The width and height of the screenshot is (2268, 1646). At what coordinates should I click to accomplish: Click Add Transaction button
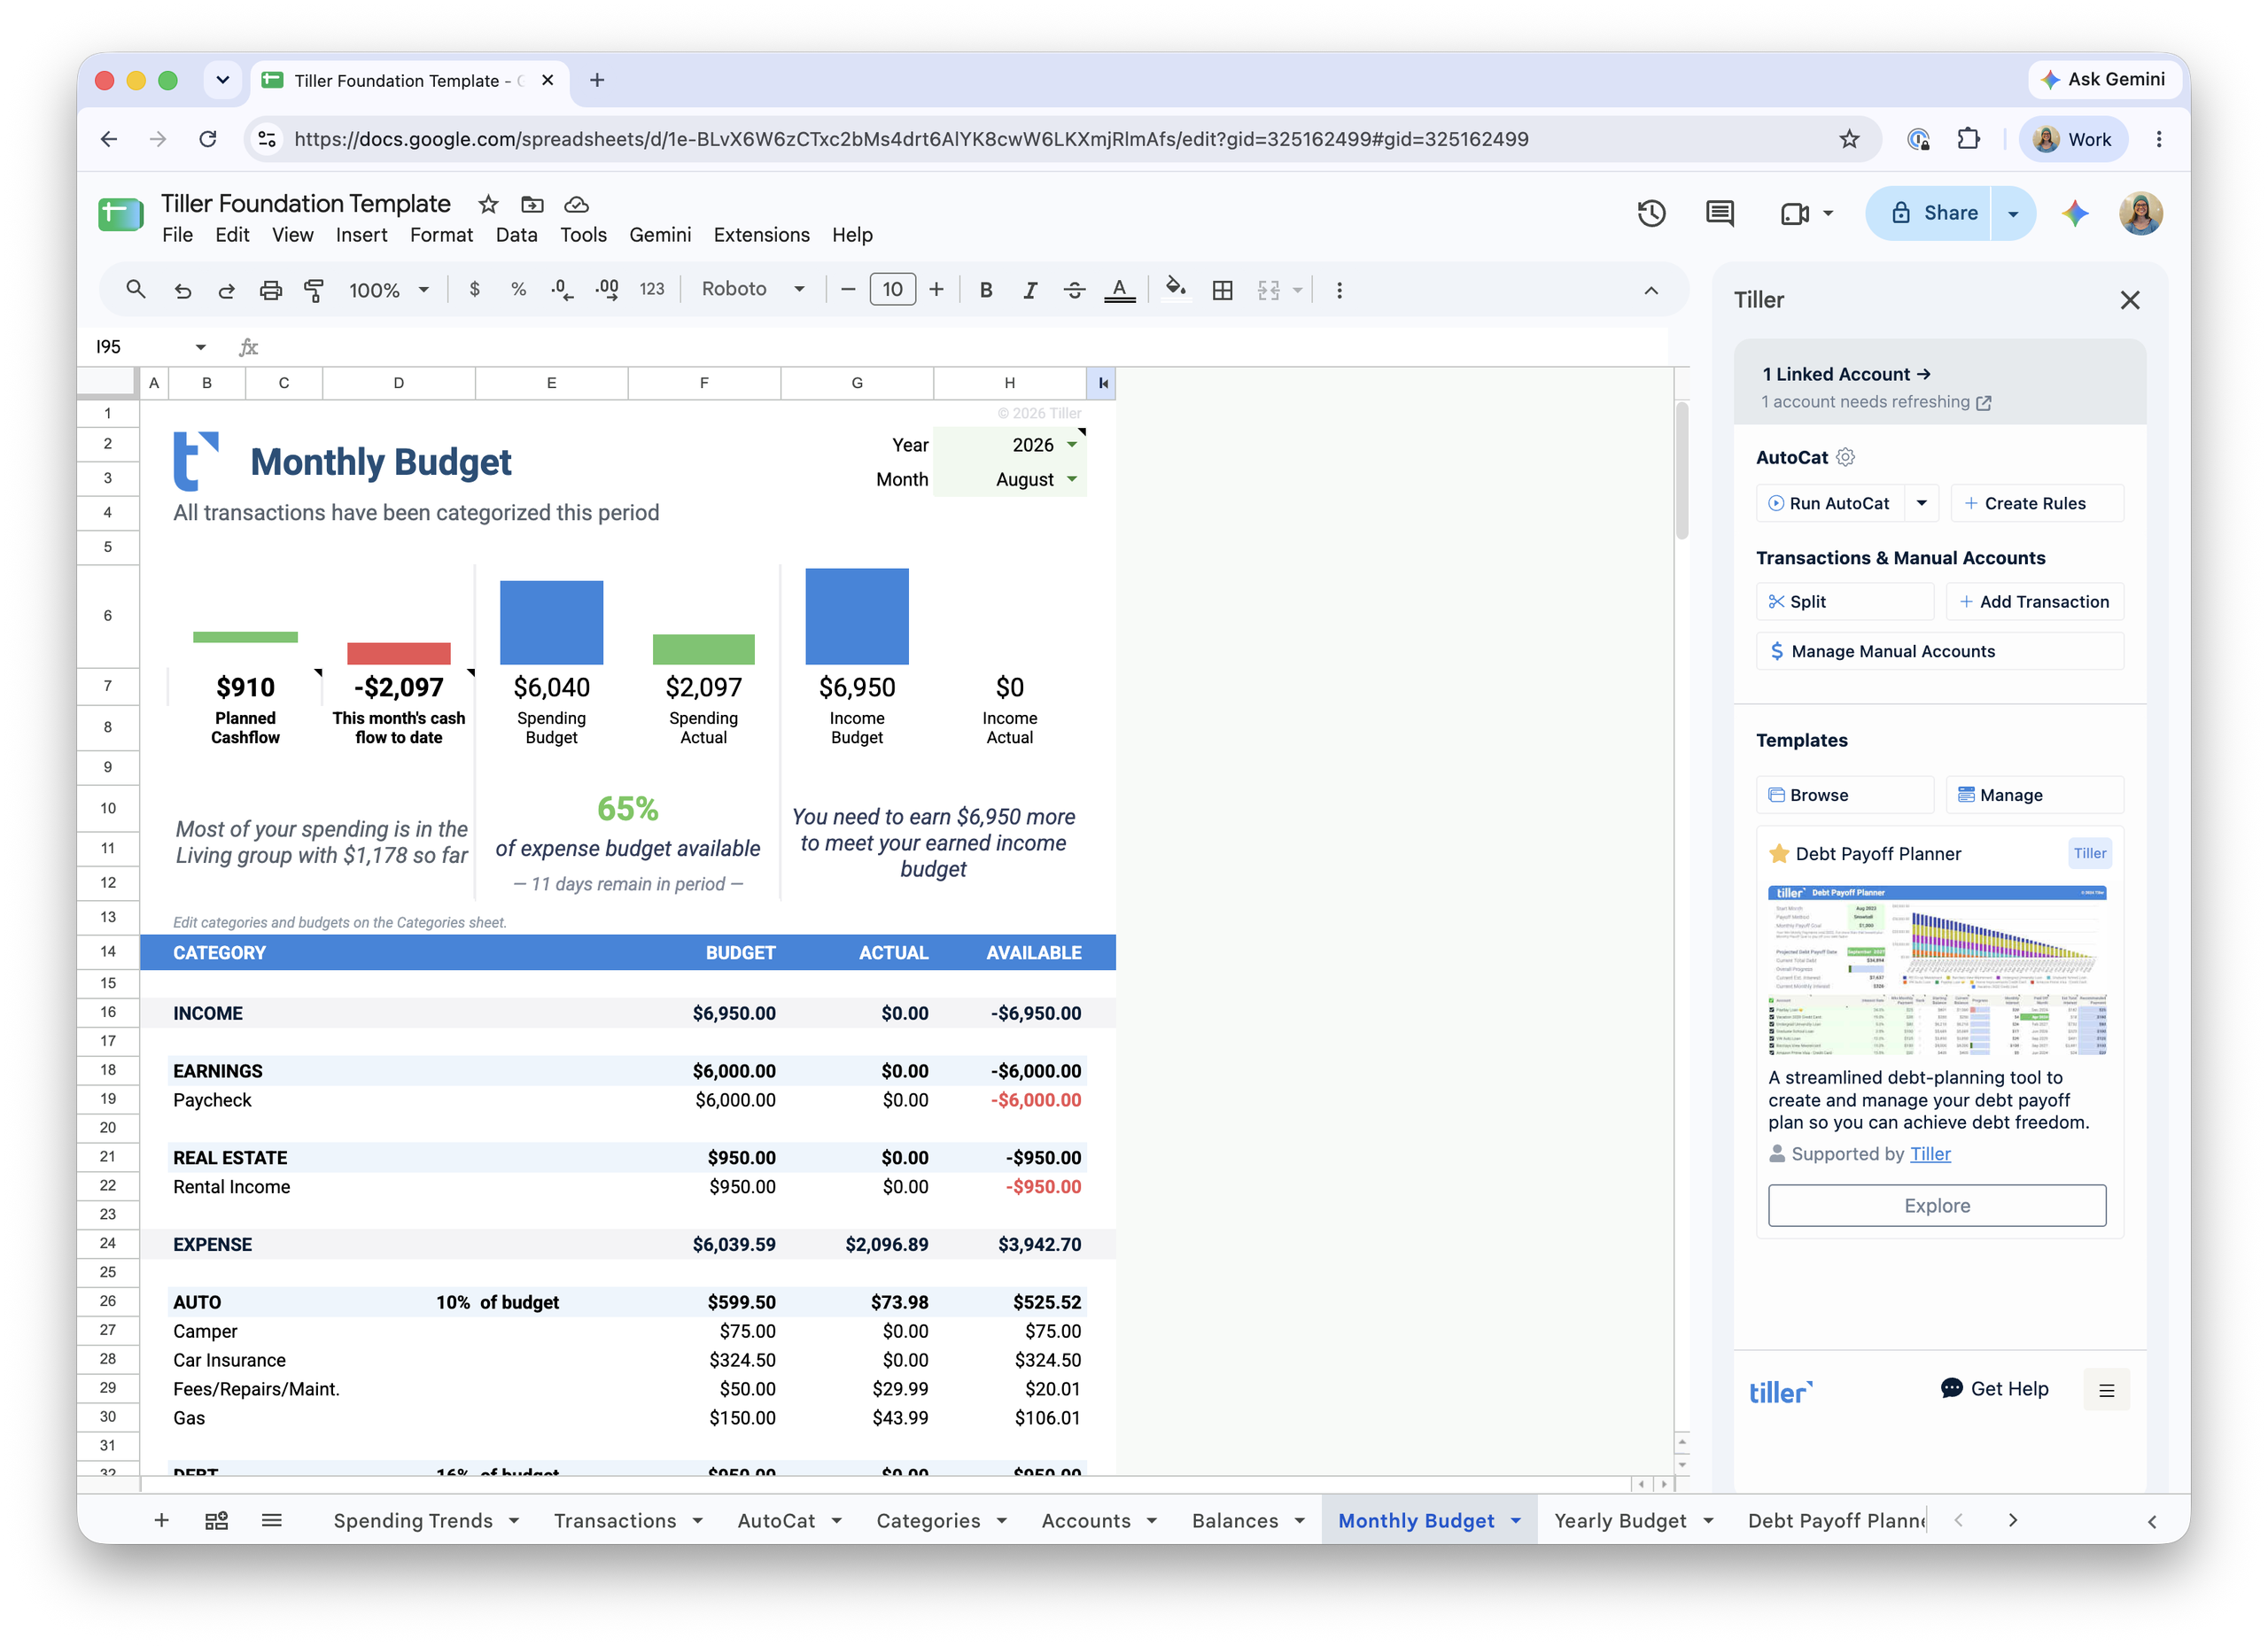tap(2034, 601)
